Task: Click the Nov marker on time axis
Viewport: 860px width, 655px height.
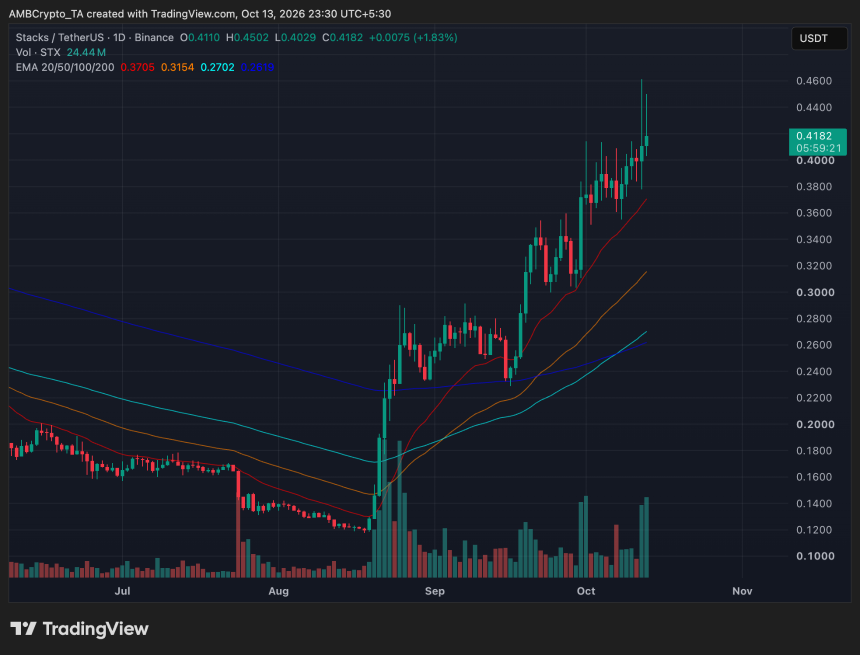Action: click(742, 591)
